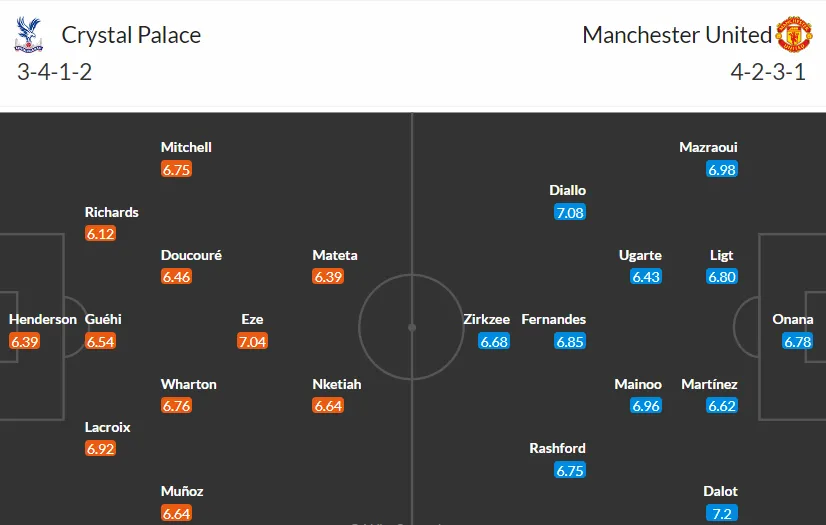
Task: Select Mainoo's 6.96 rating badge
Action: pyautogui.click(x=646, y=405)
